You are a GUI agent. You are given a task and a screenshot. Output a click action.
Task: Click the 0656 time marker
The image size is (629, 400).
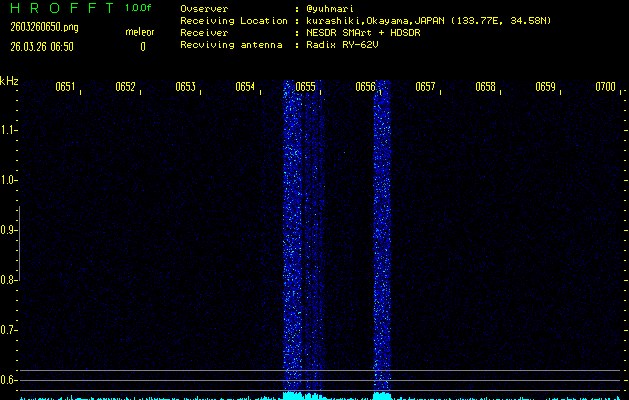point(365,87)
